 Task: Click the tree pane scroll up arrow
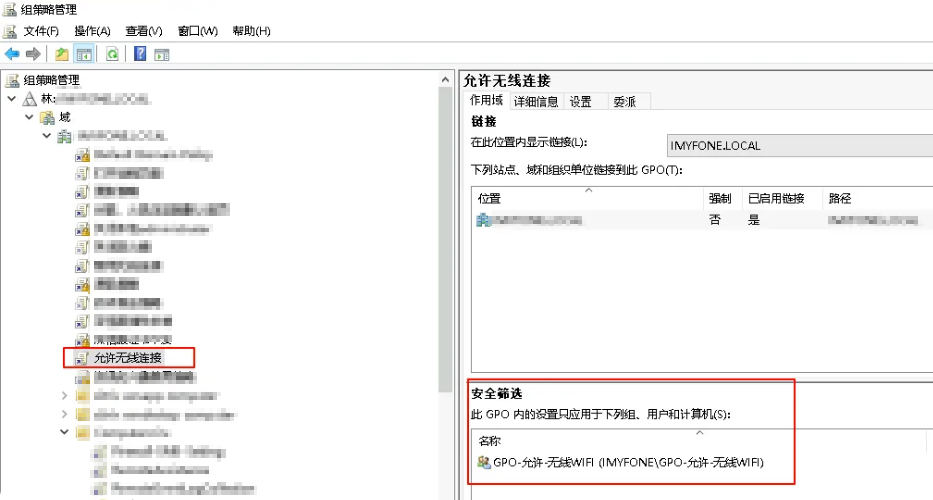(446, 79)
